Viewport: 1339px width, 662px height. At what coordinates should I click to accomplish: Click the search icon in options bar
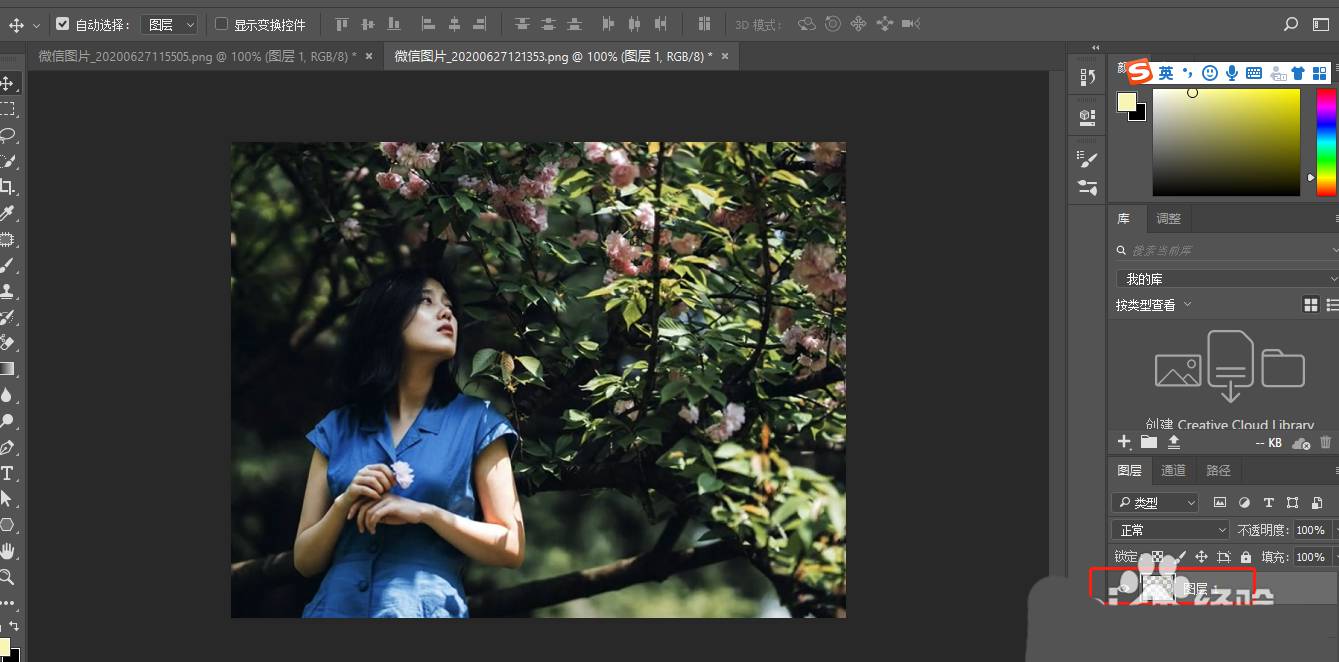click(1290, 24)
